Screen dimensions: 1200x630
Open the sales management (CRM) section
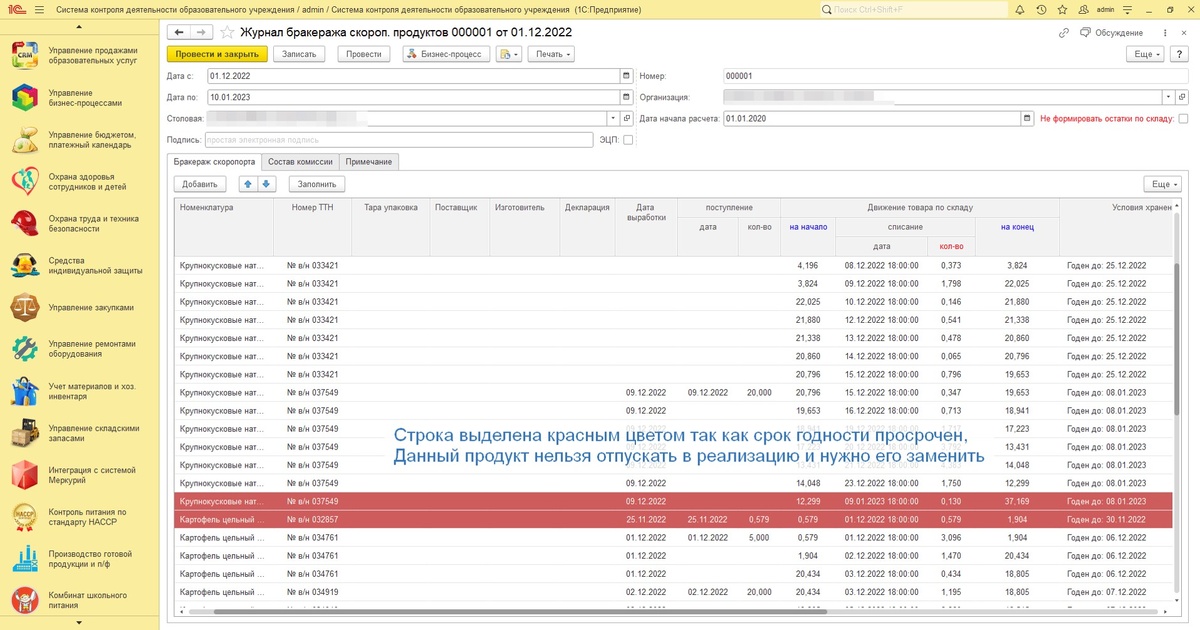[79, 56]
